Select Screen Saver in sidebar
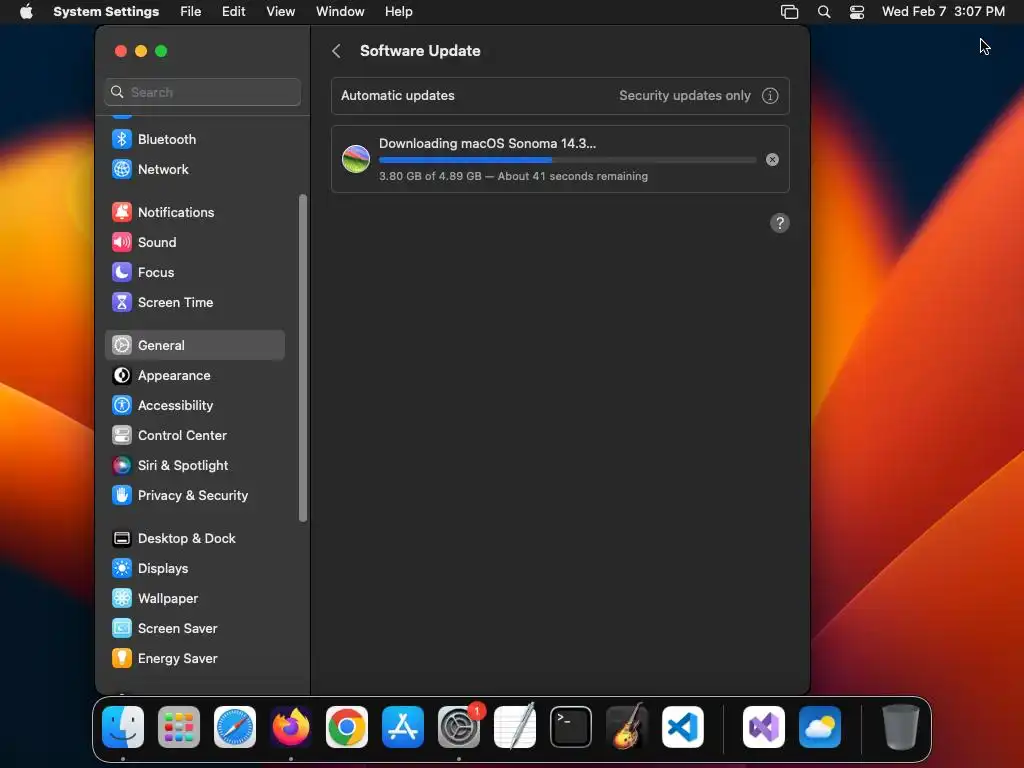This screenshot has width=1024, height=768. pyautogui.click(x=195, y=629)
